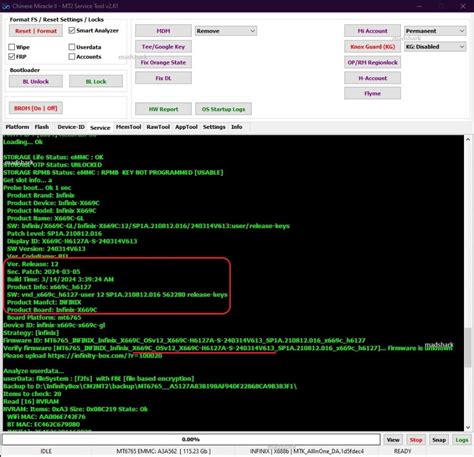Click the HW Report button
The width and height of the screenshot is (474, 457).
(163, 109)
